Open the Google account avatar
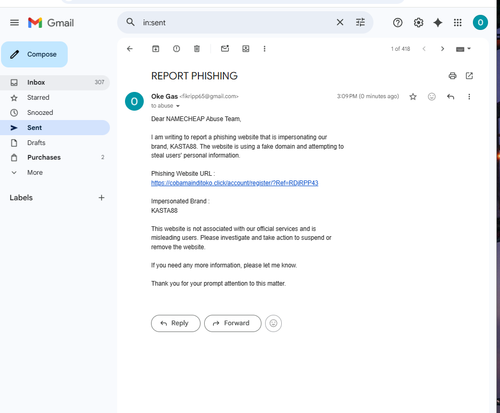This screenshot has width=500, height=413. pos(480,22)
